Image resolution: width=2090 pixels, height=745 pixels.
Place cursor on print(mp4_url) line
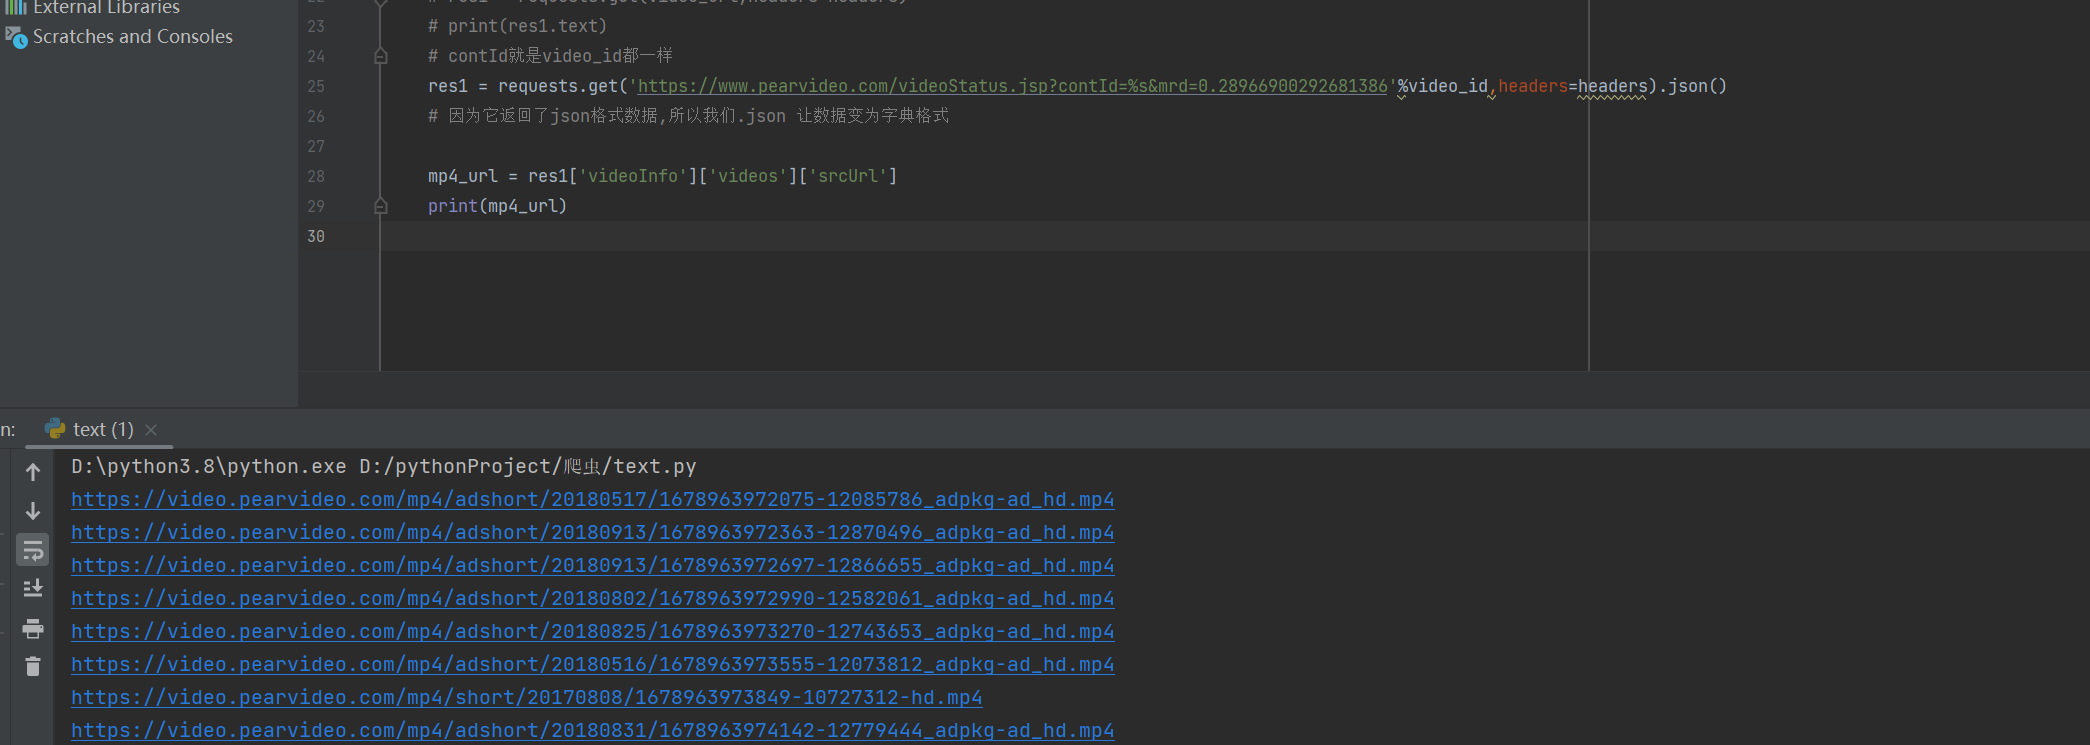point(497,206)
